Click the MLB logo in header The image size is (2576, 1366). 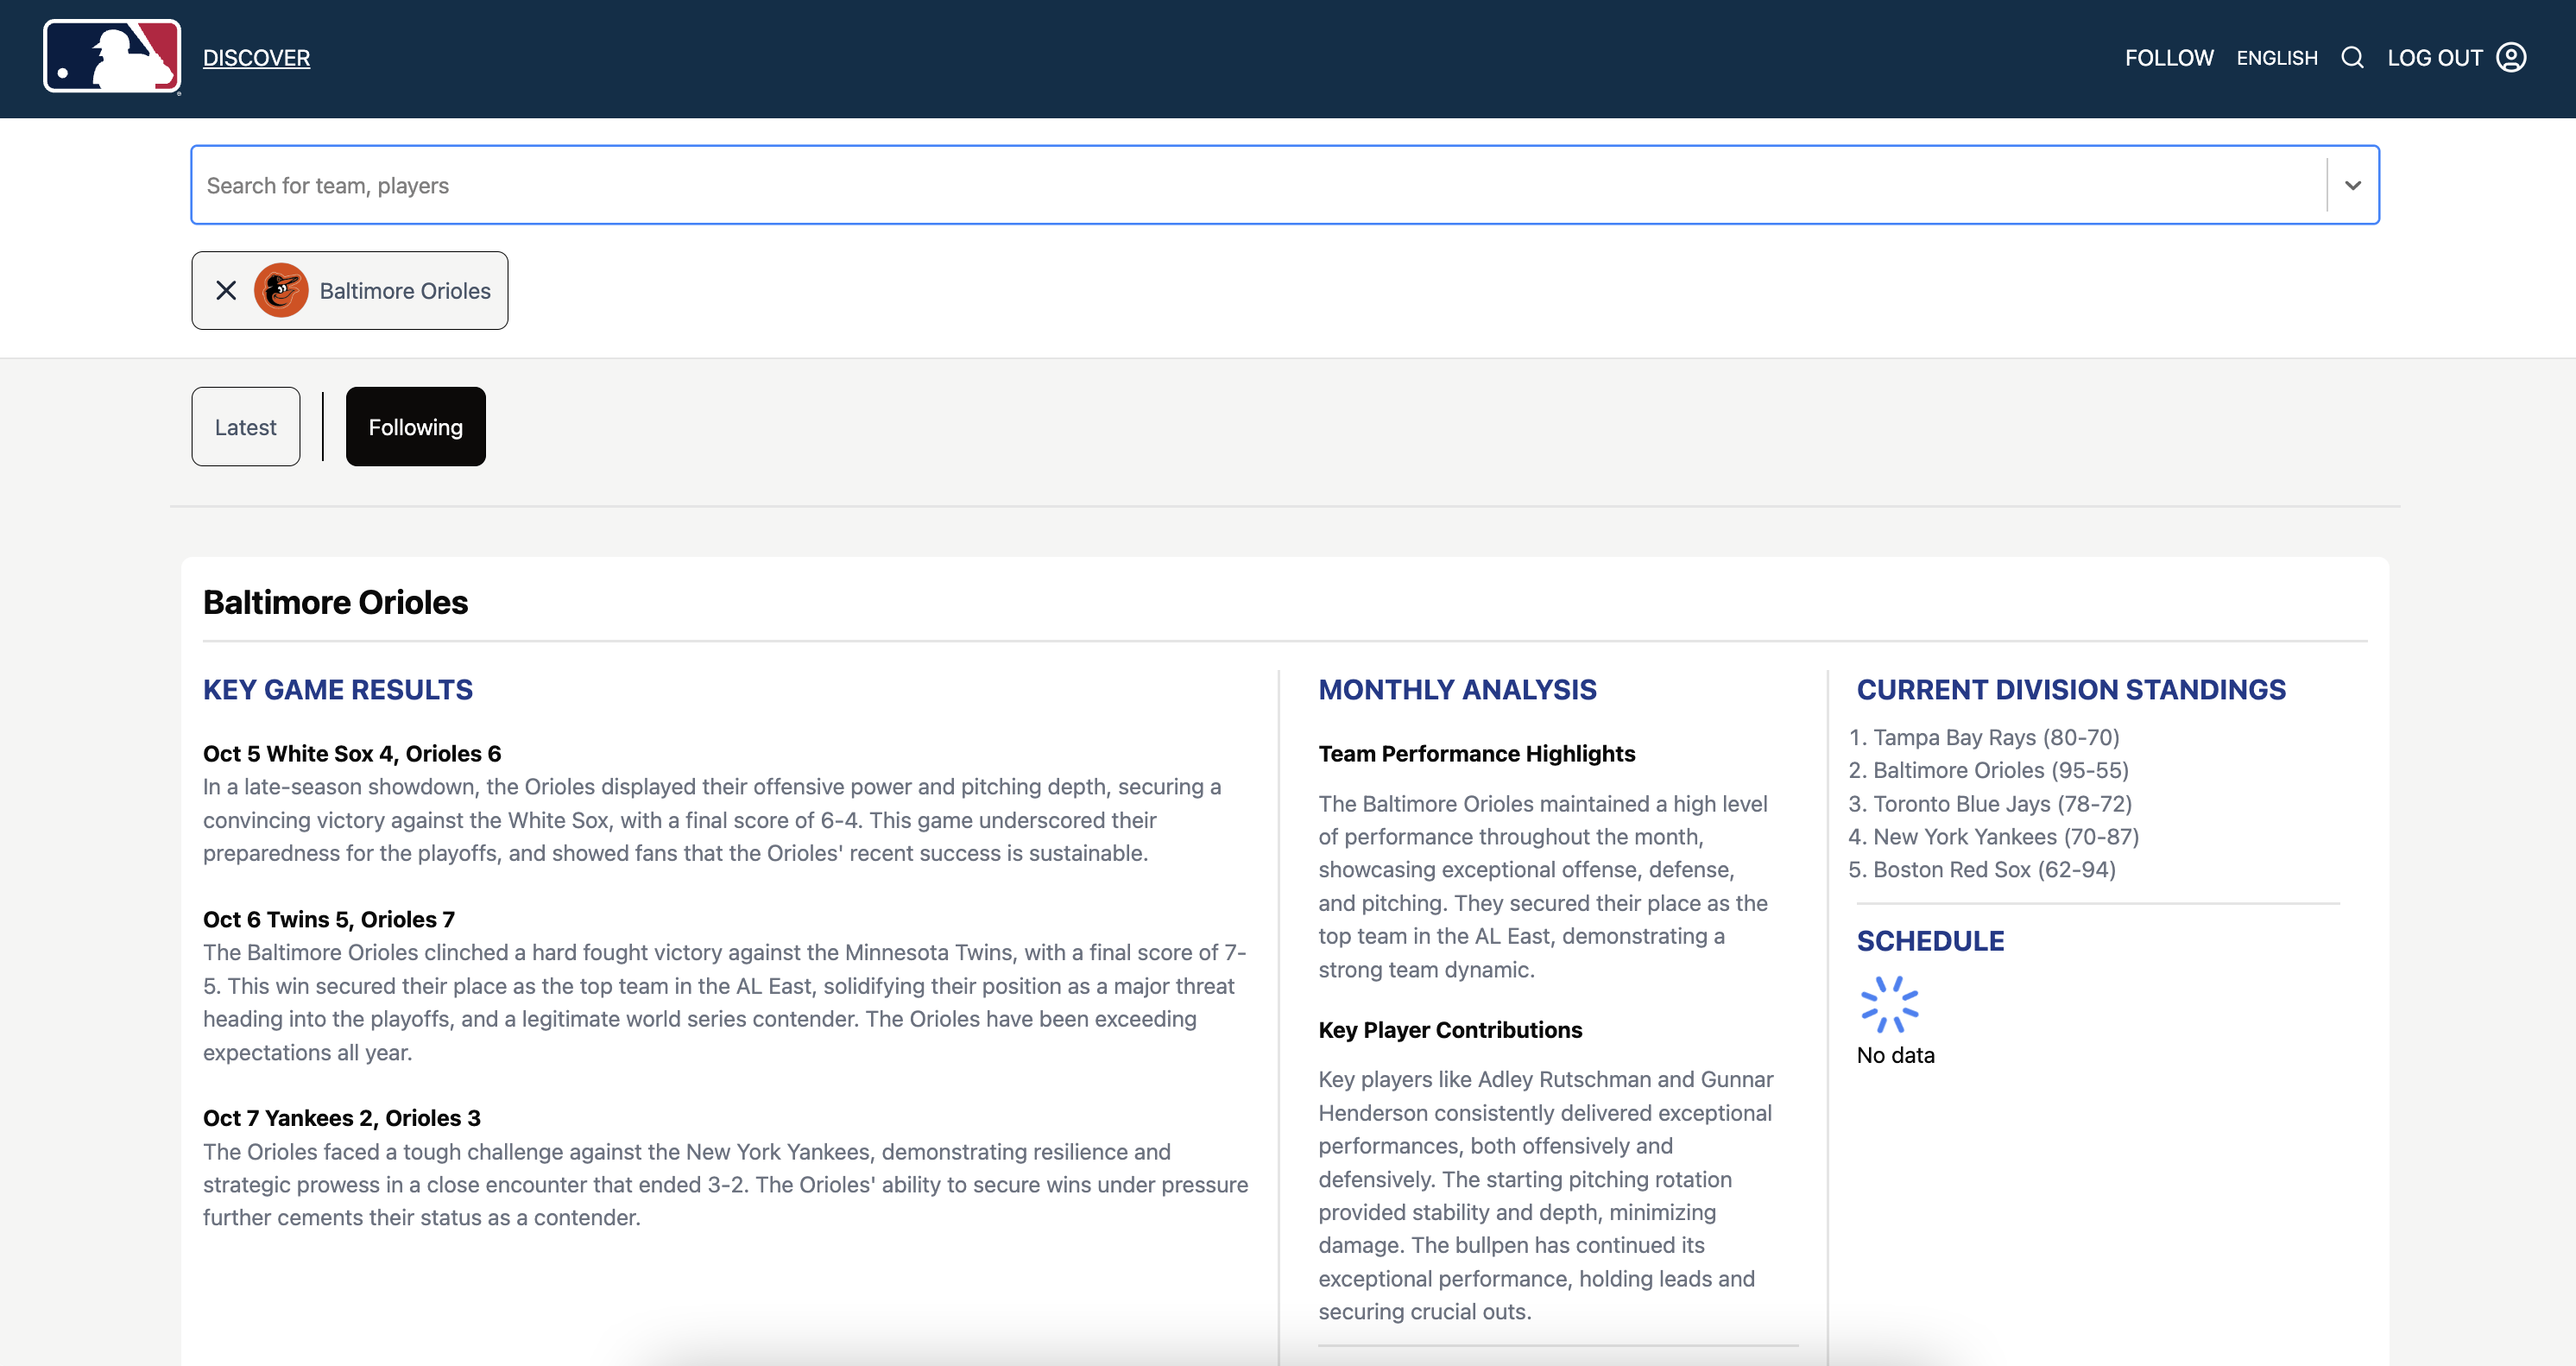(112, 57)
